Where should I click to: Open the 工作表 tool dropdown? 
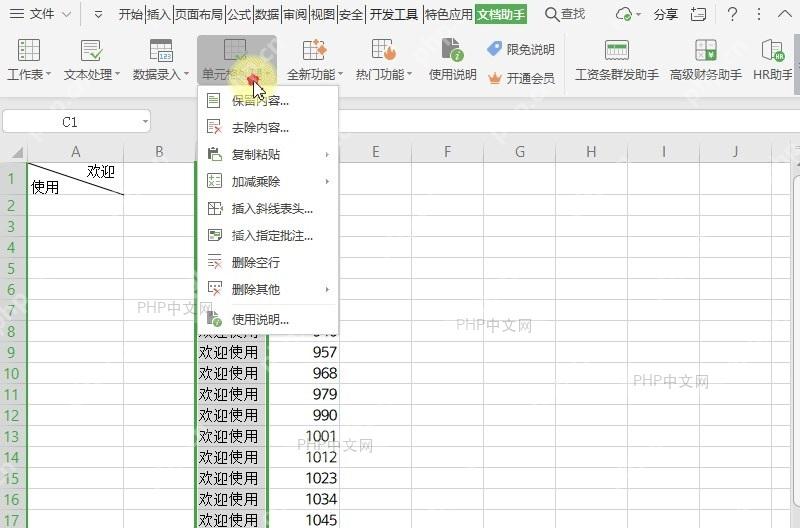29,60
